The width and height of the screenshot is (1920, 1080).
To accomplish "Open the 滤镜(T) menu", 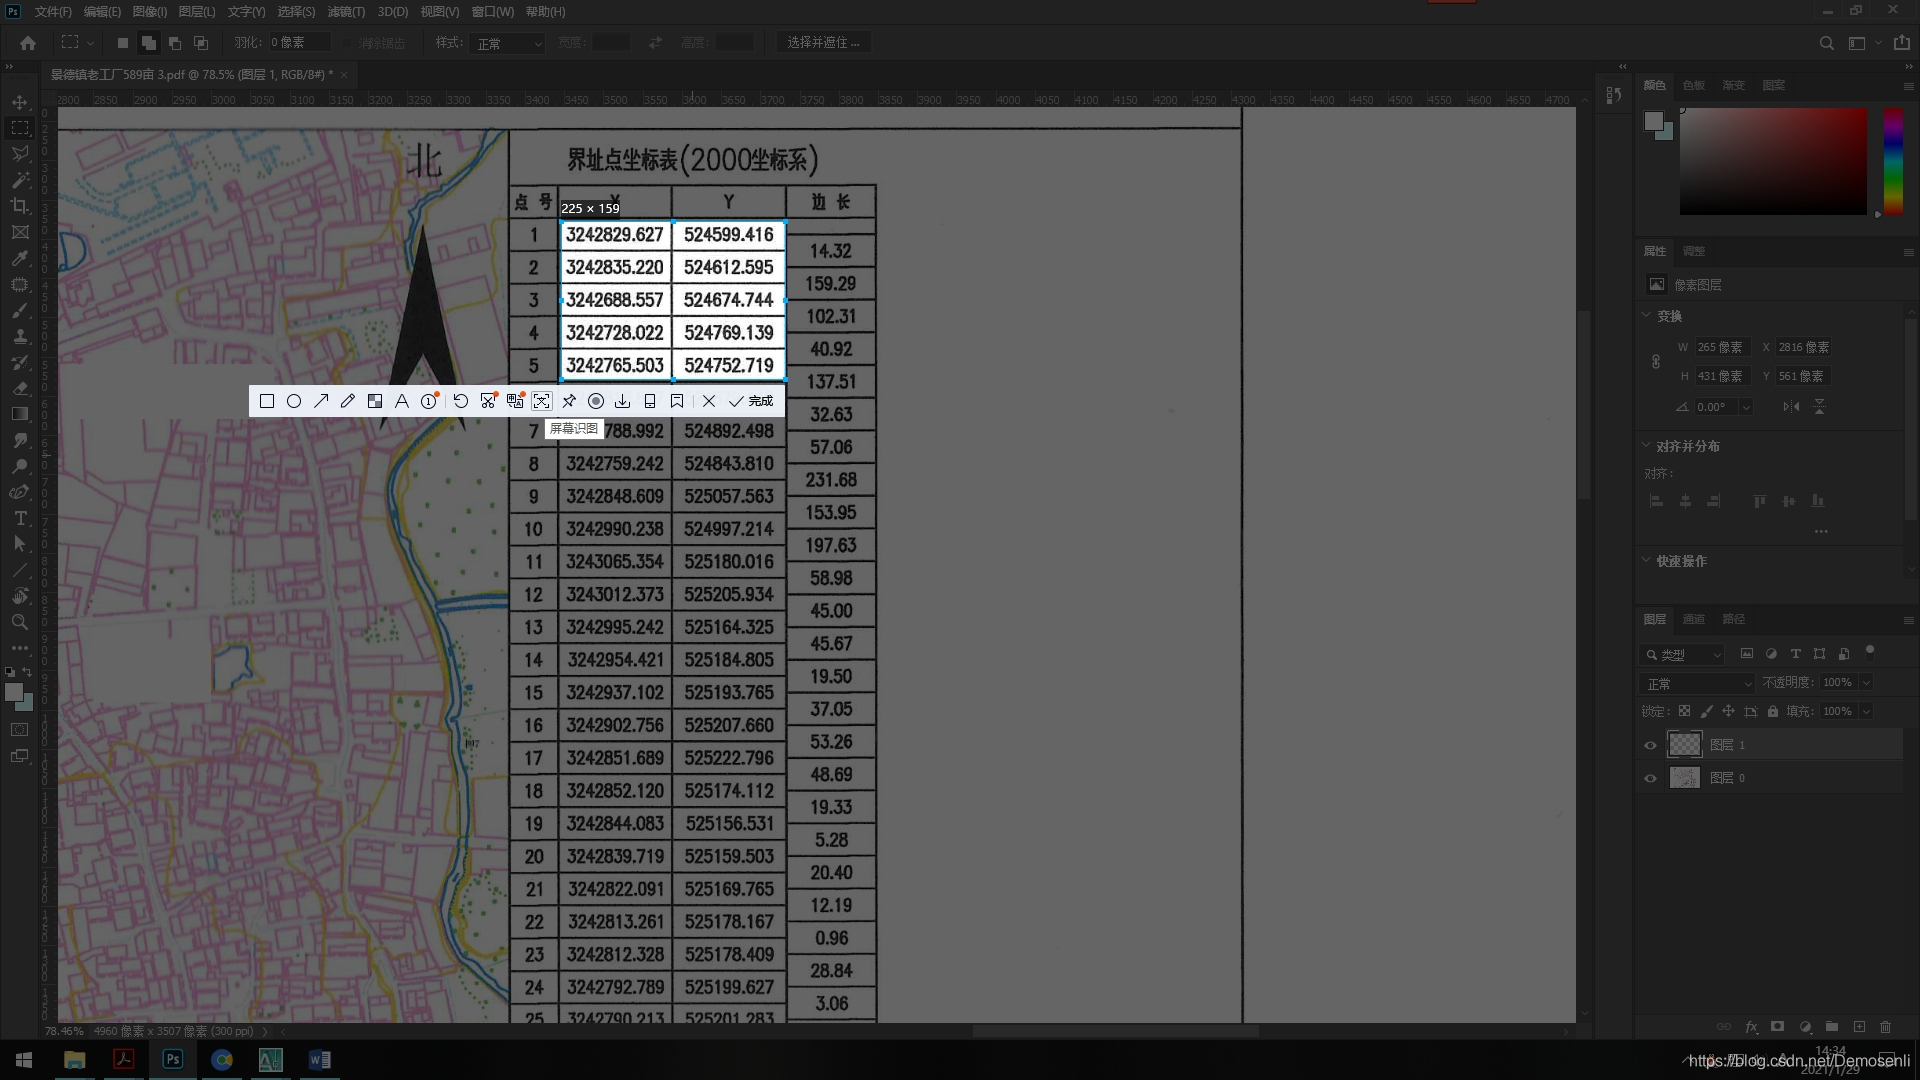I will point(346,12).
